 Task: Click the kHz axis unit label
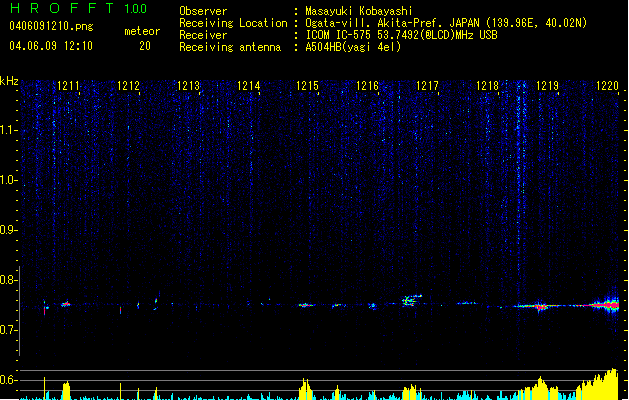click(x=9, y=81)
